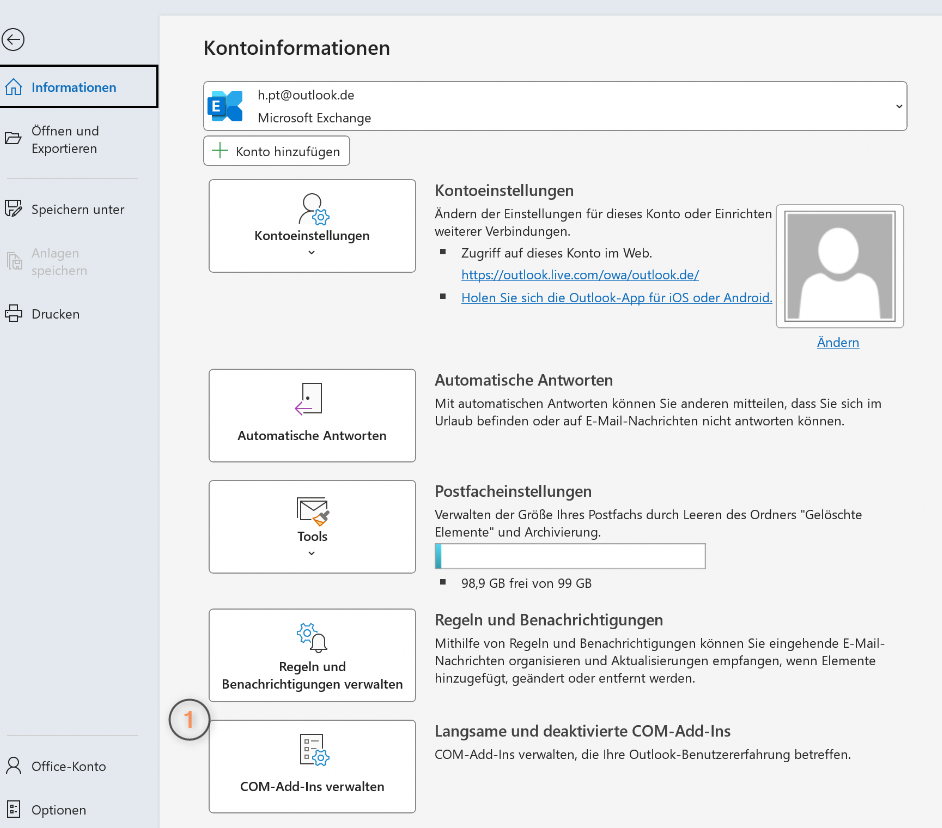The image size is (942, 828).
Task: Open Office-Konto page
Action: point(68,766)
